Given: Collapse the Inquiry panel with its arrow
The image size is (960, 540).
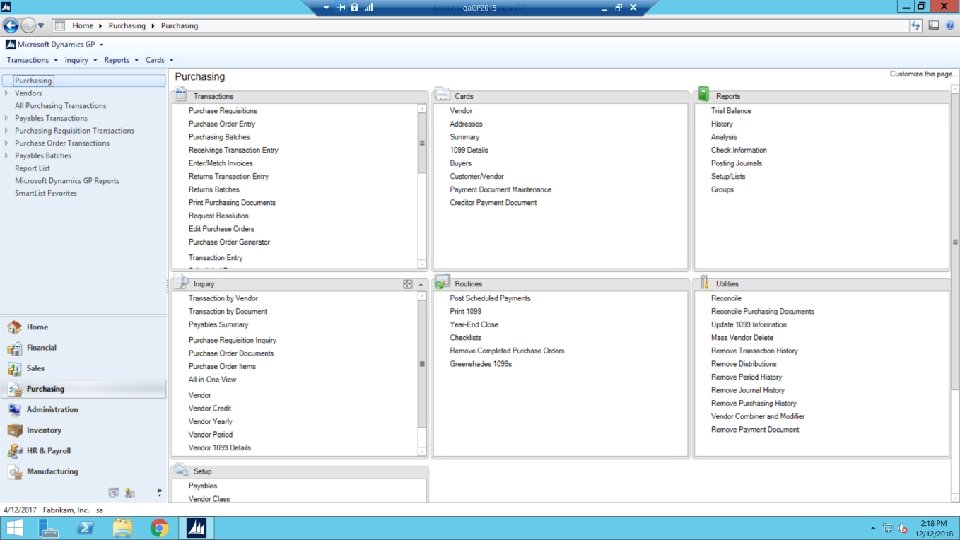Looking at the screenshot, I should pos(421,285).
